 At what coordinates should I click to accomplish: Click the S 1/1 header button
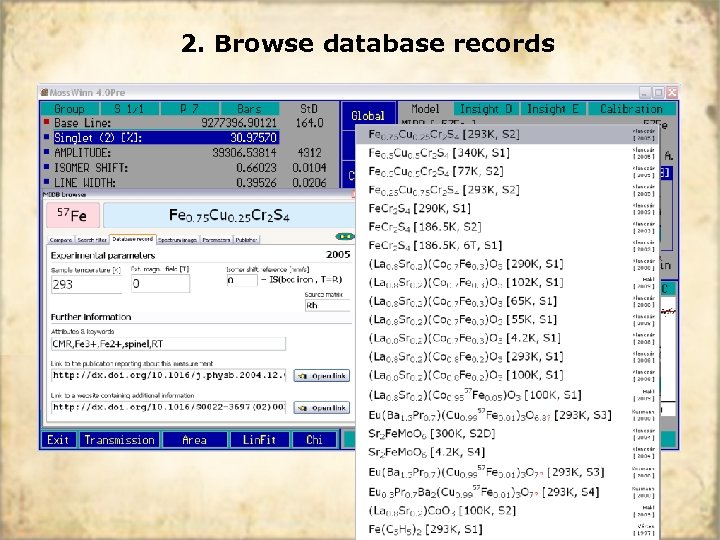pyautogui.click(x=129, y=109)
